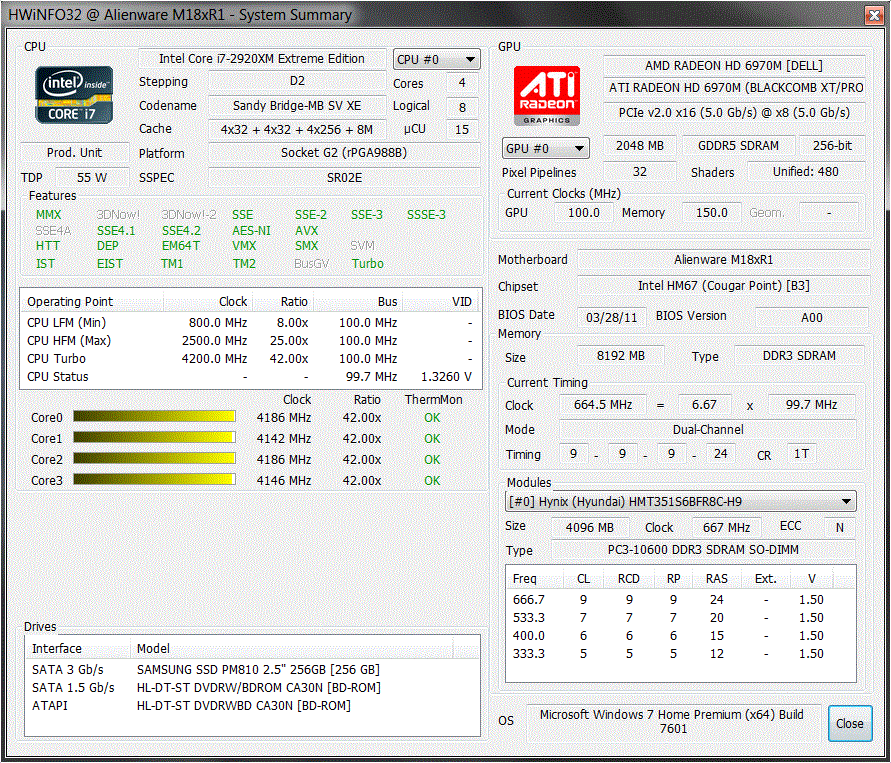This screenshot has width=891, height=763.
Task: Click the Close button
Action: [850, 723]
